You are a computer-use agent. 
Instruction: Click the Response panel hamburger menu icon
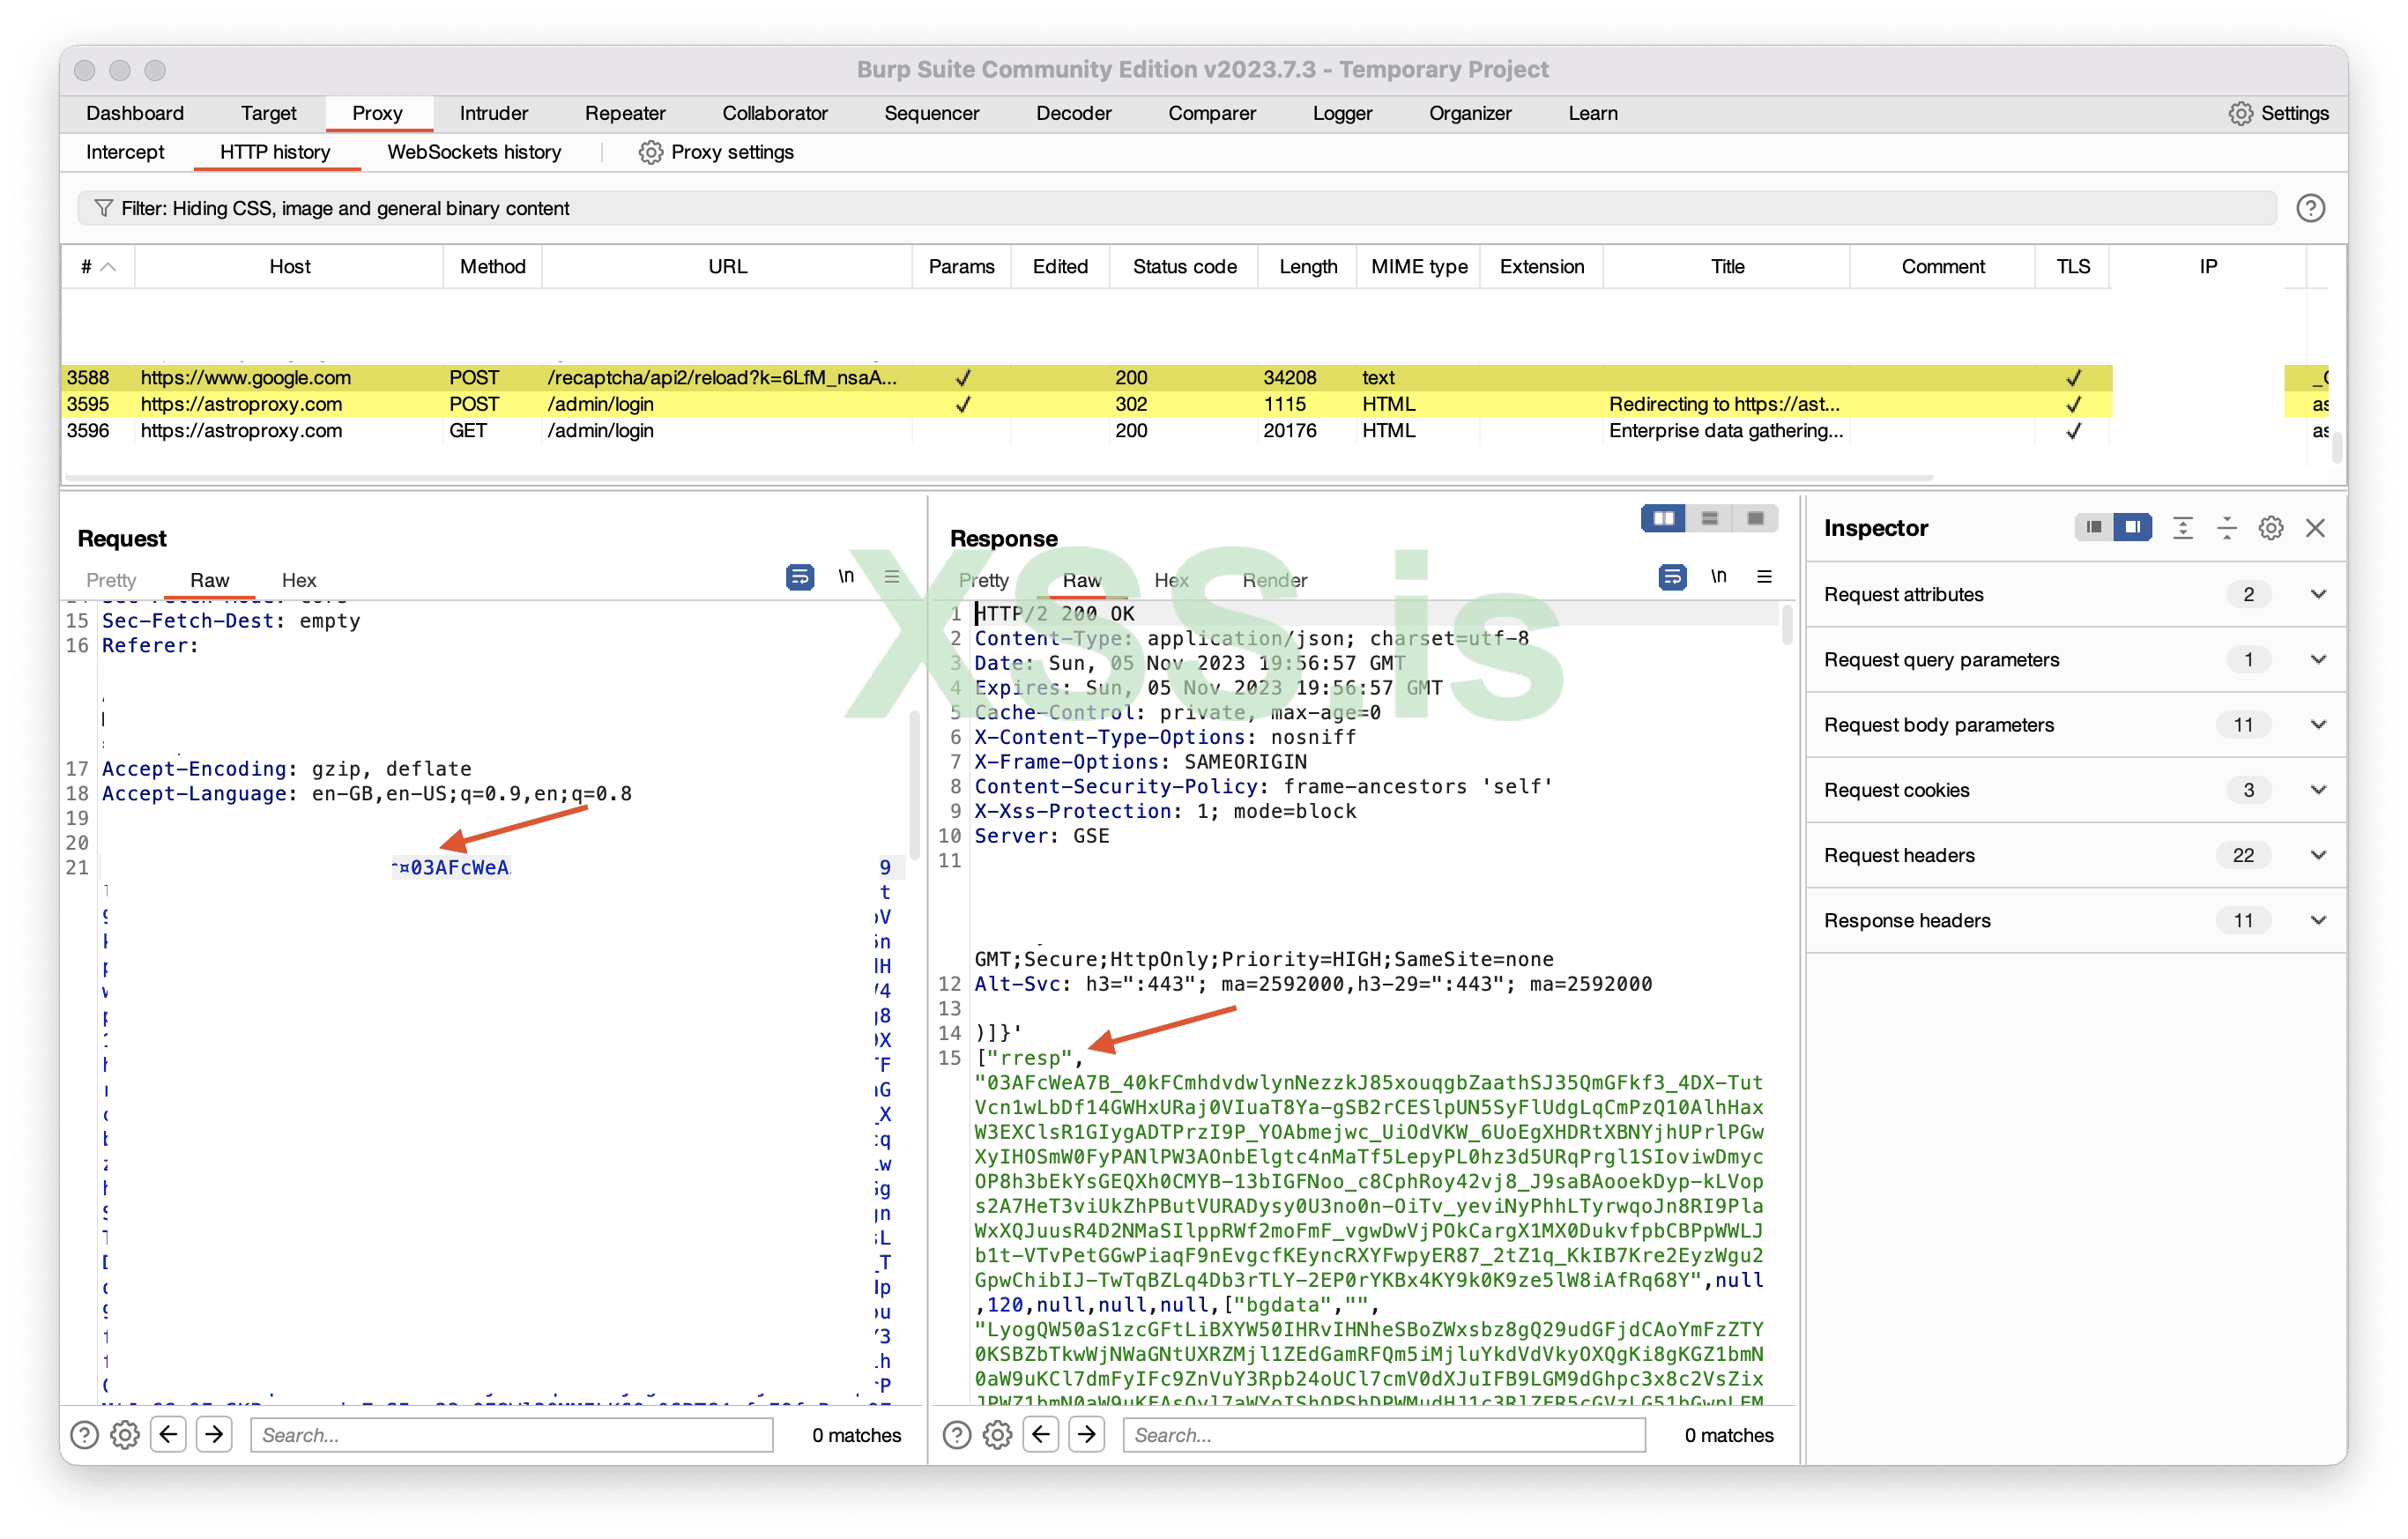pyautogui.click(x=1764, y=577)
